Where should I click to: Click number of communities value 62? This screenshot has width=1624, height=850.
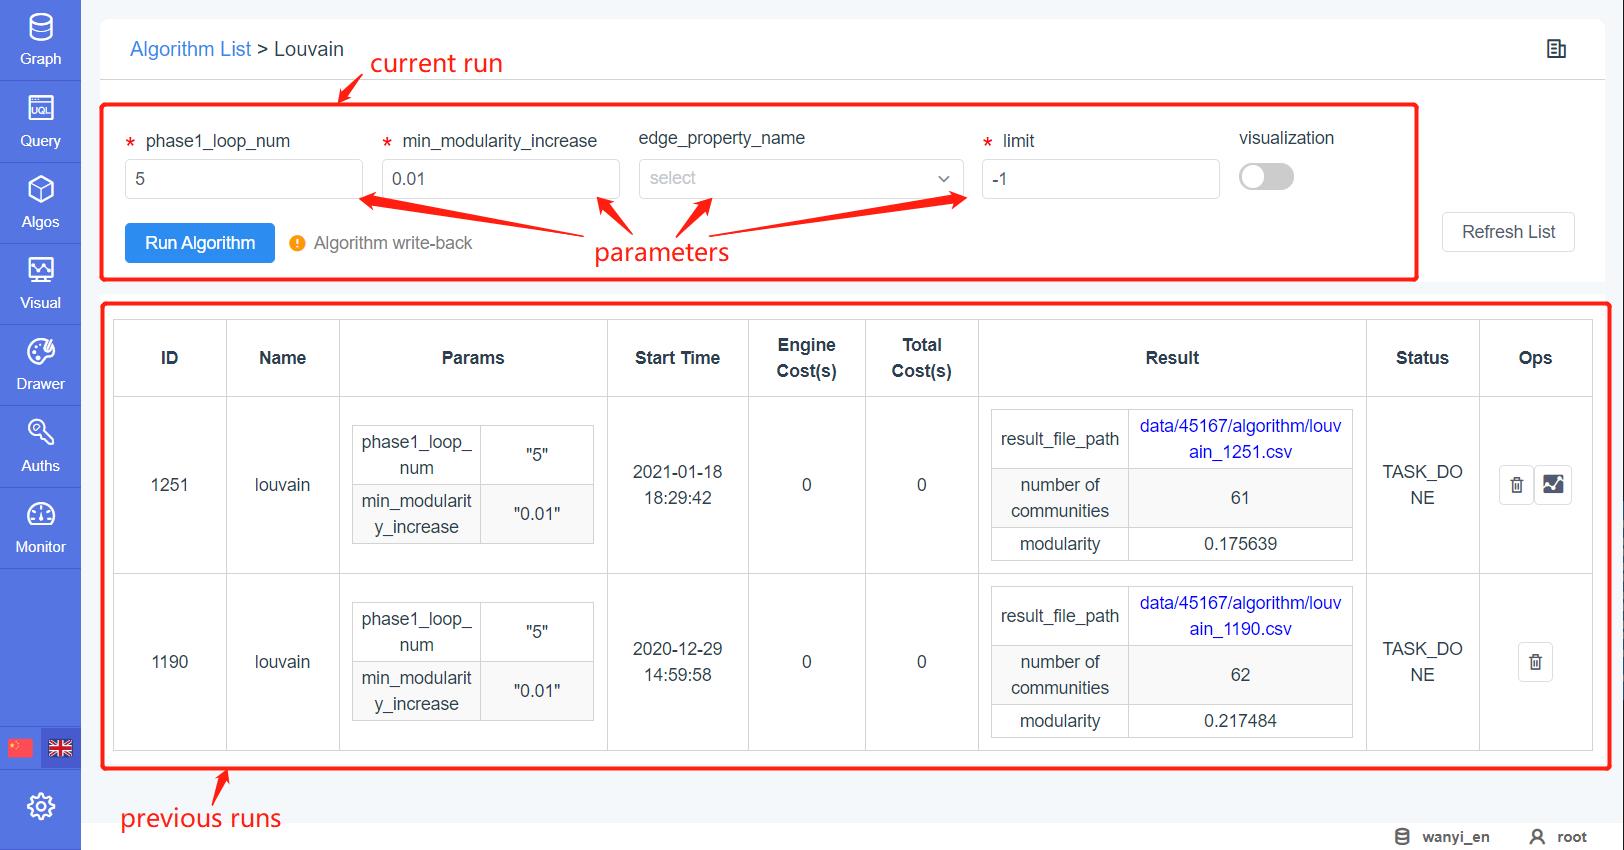(1240, 675)
